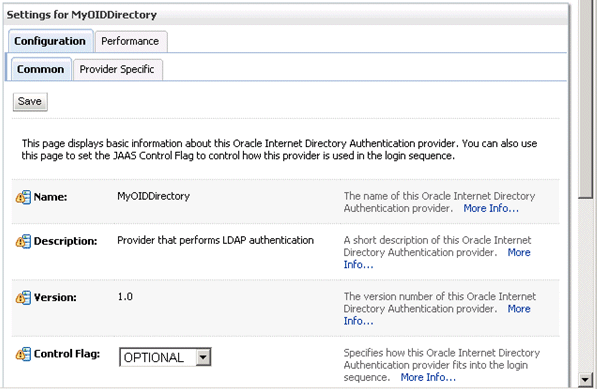Click the warning icon beside Version
The image size is (597, 389).
[x=23, y=298]
